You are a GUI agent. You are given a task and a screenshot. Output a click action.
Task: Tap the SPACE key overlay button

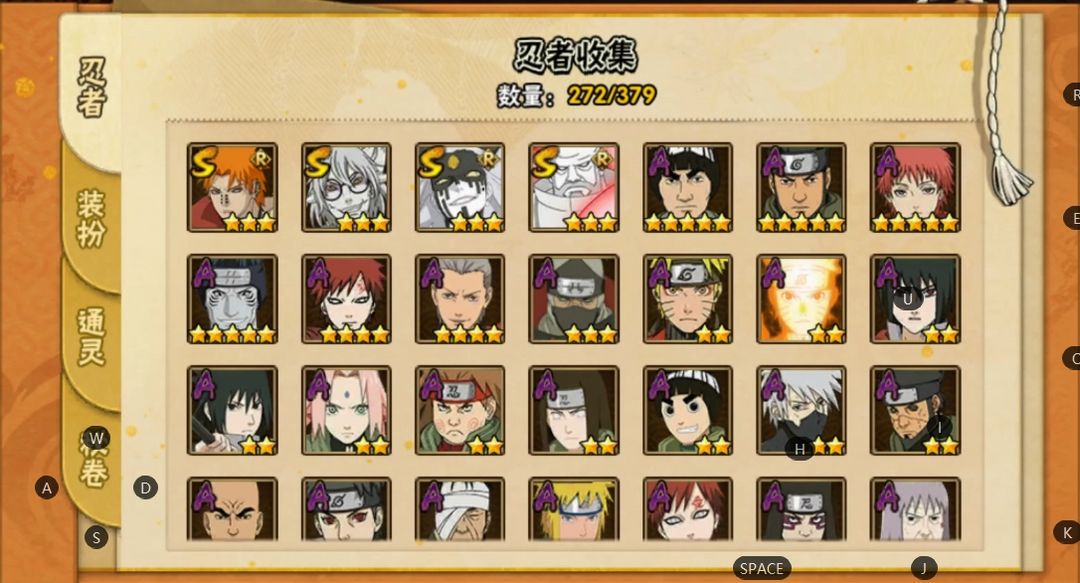762,569
